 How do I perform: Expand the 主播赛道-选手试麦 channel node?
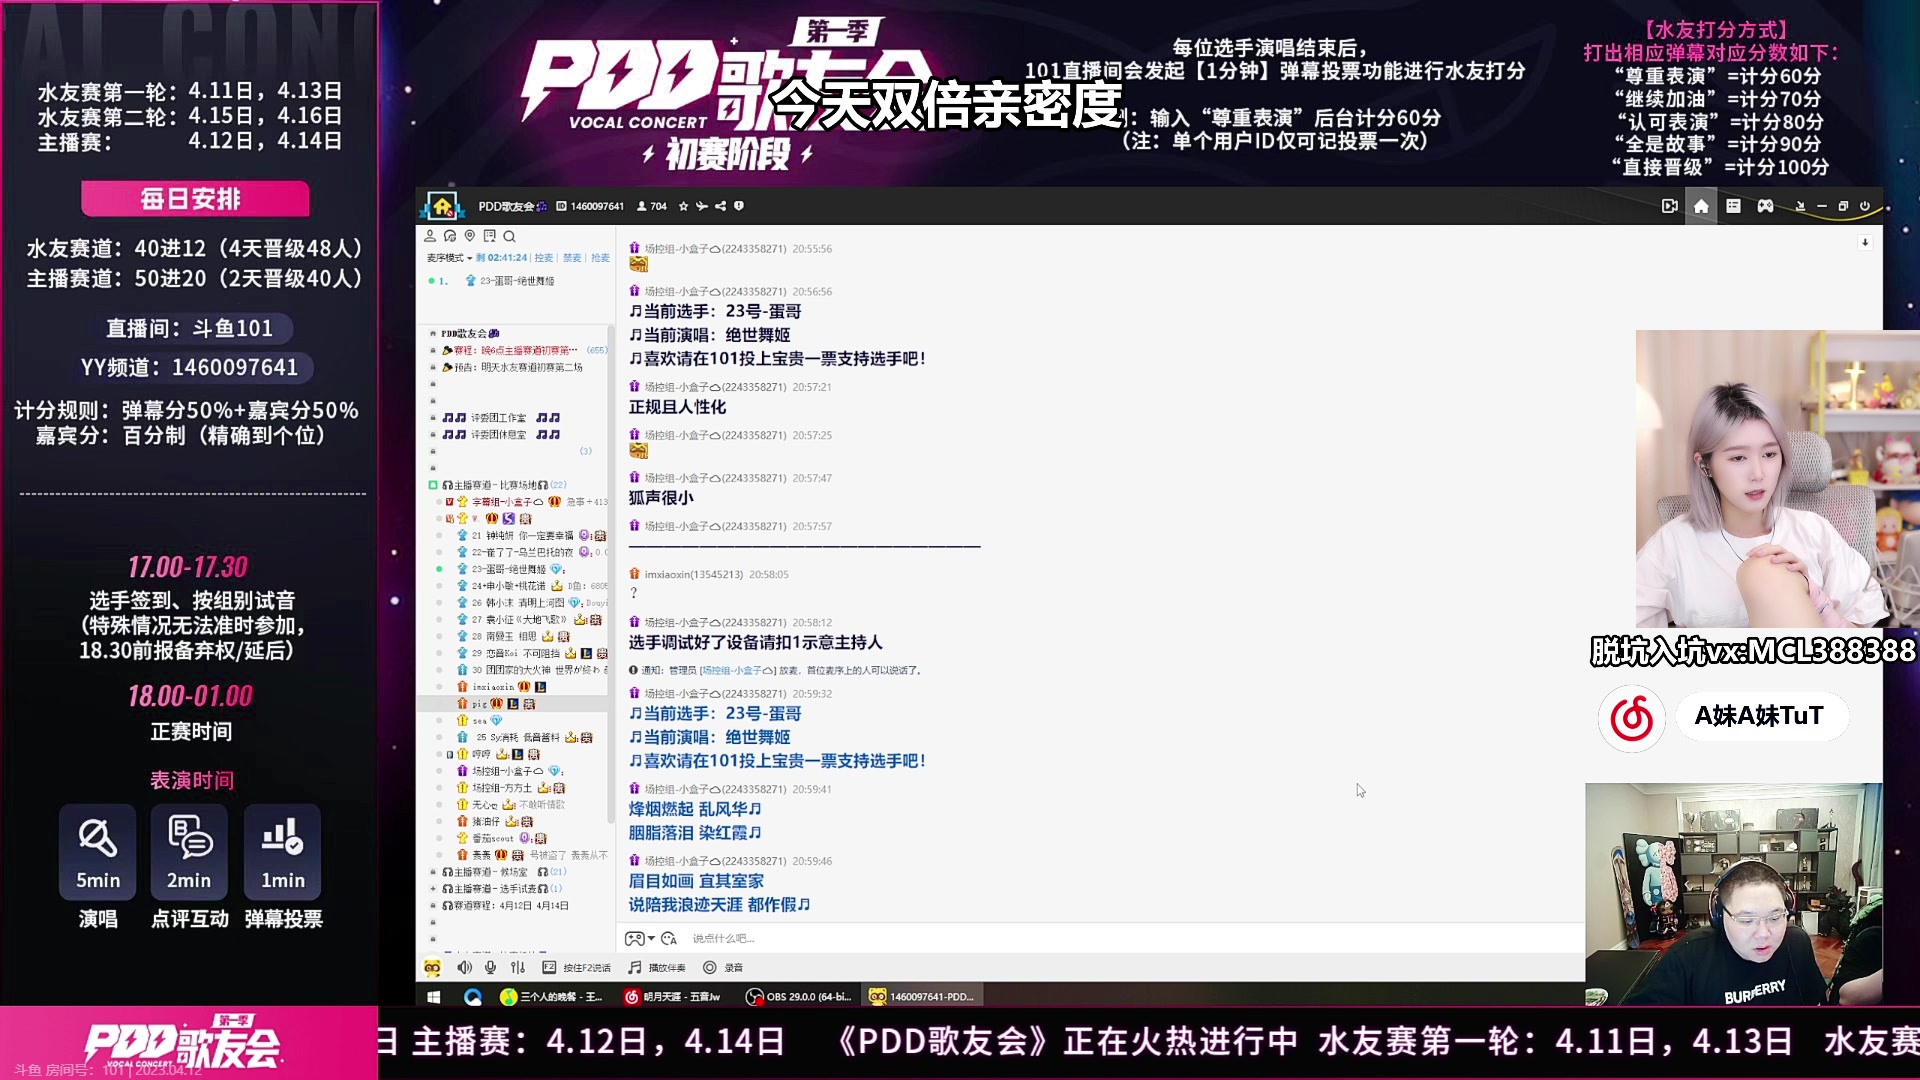click(x=433, y=888)
